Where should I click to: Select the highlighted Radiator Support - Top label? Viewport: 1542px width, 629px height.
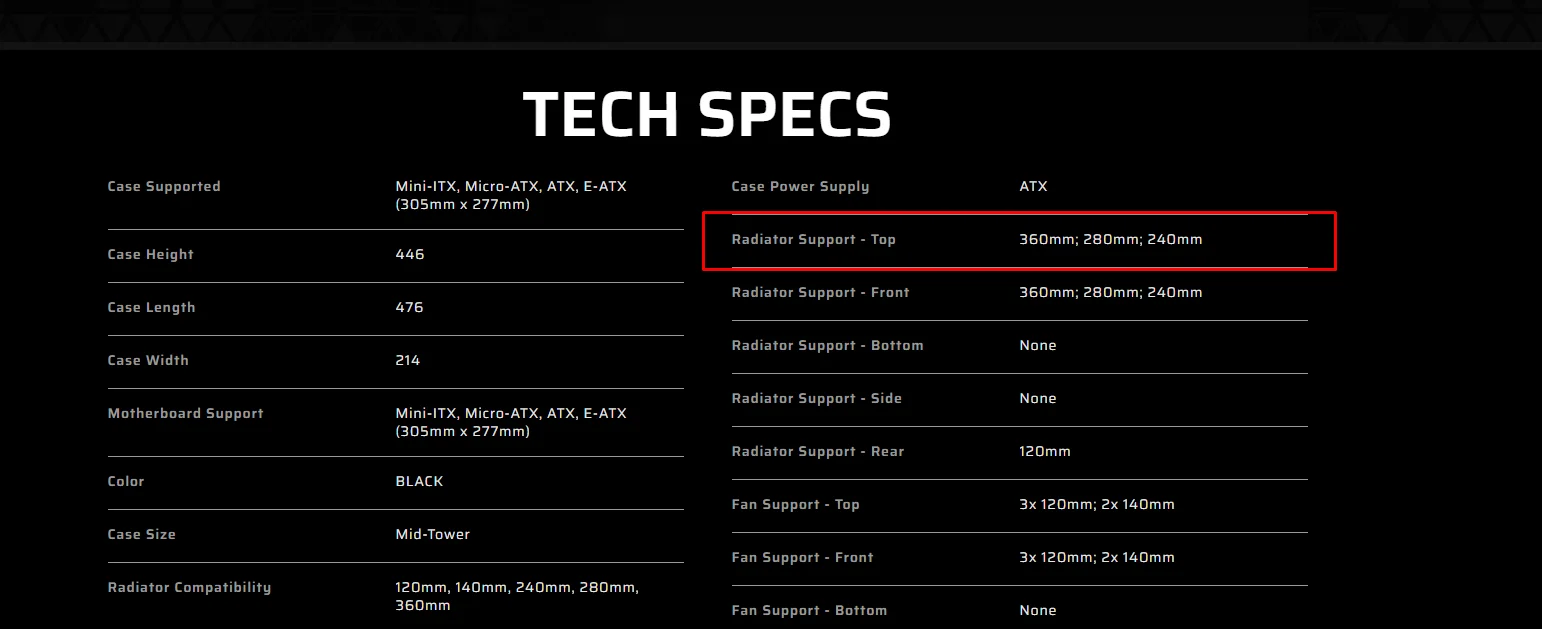pos(813,239)
